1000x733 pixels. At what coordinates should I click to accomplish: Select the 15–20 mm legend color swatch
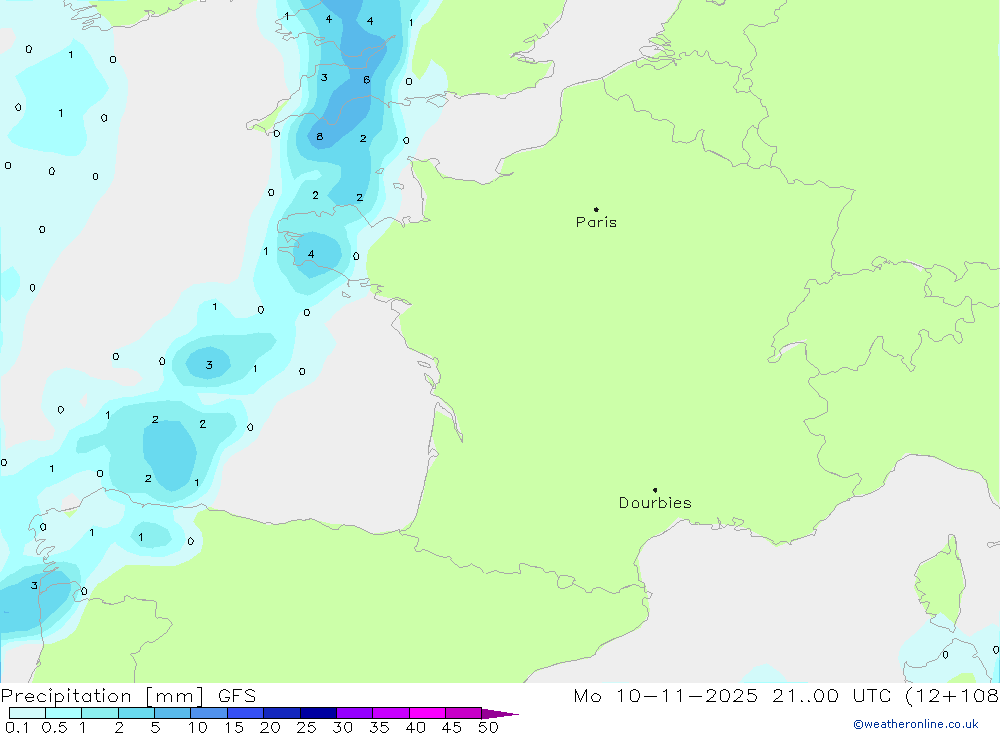tap(246, 713)
